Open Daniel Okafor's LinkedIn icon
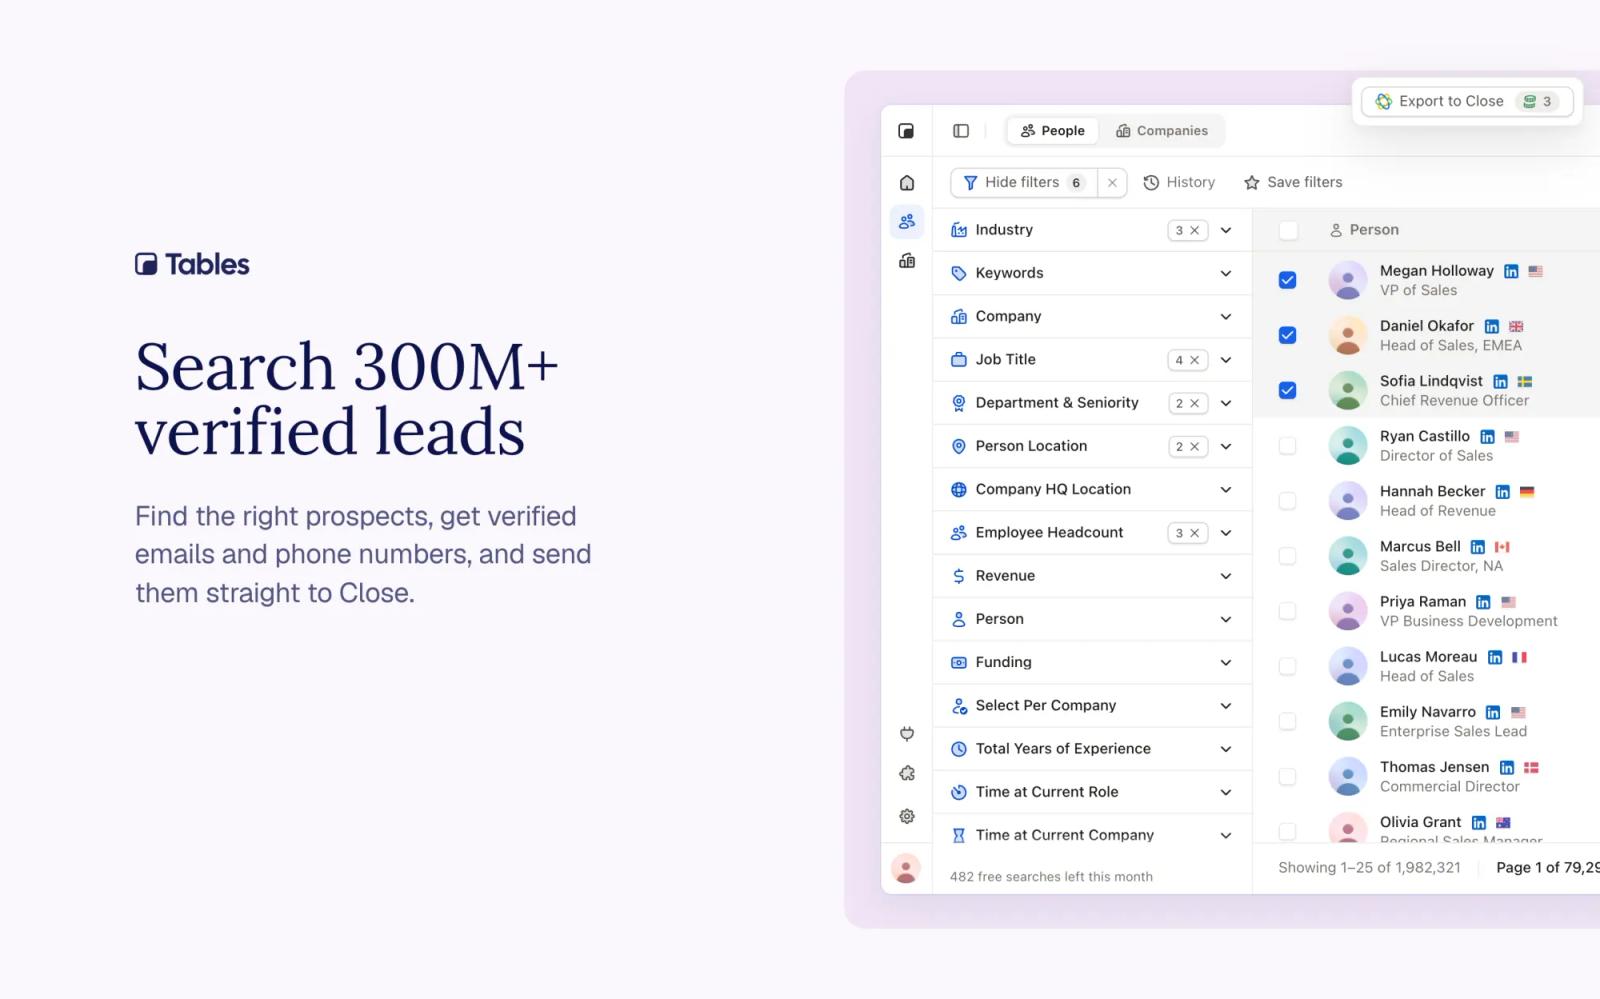This screenshot has height=999, width=1600. click(x=1491, y=327)
